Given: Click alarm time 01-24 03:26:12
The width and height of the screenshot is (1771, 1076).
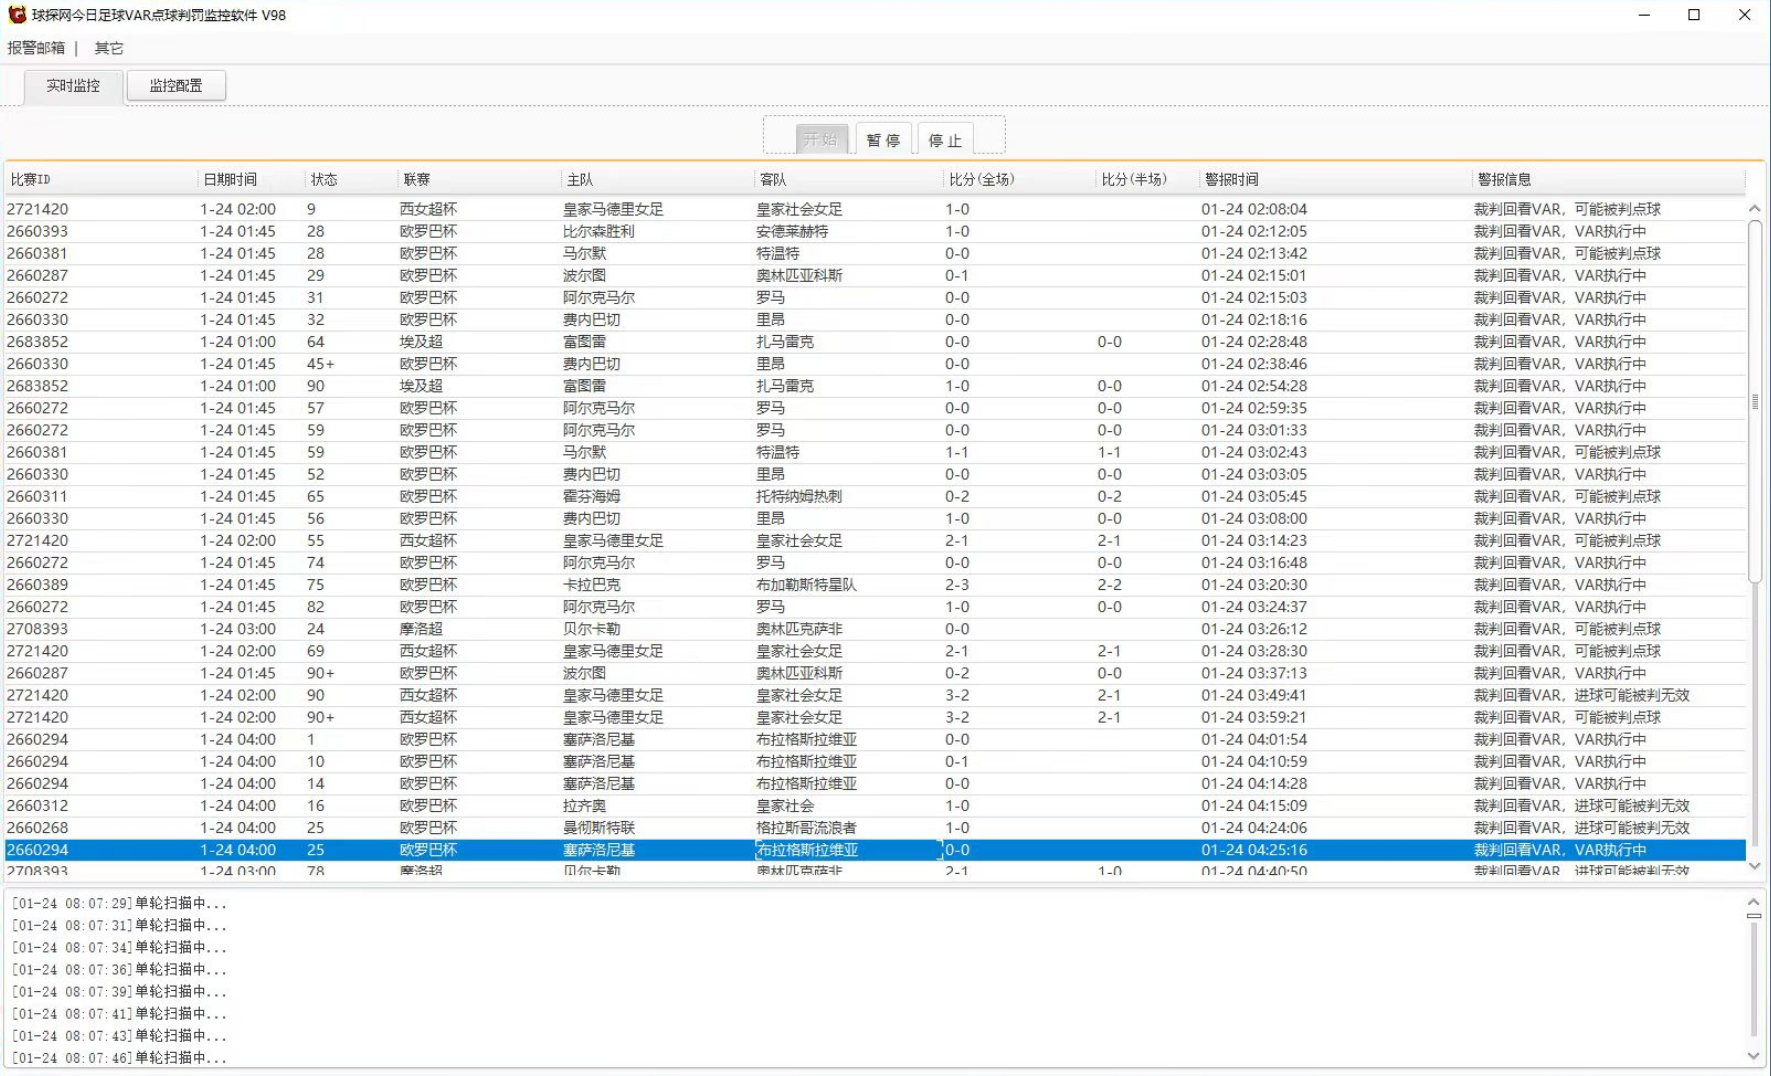Looking at the screenshot, I should 1254,629.
